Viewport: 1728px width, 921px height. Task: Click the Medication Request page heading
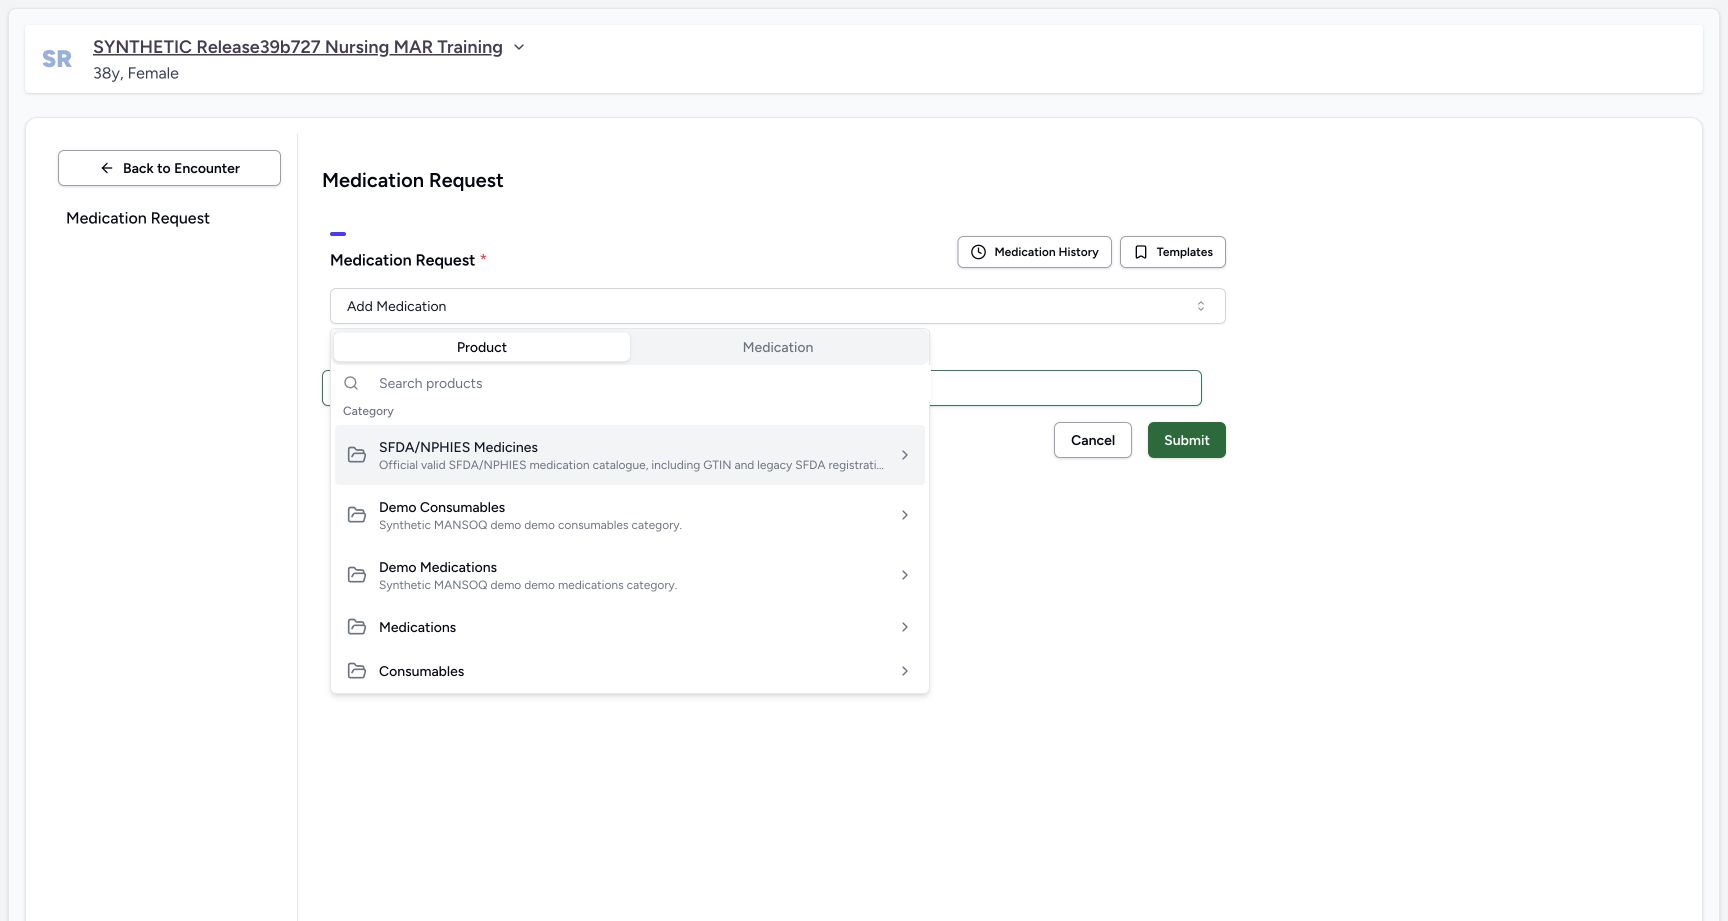[413, 180]
